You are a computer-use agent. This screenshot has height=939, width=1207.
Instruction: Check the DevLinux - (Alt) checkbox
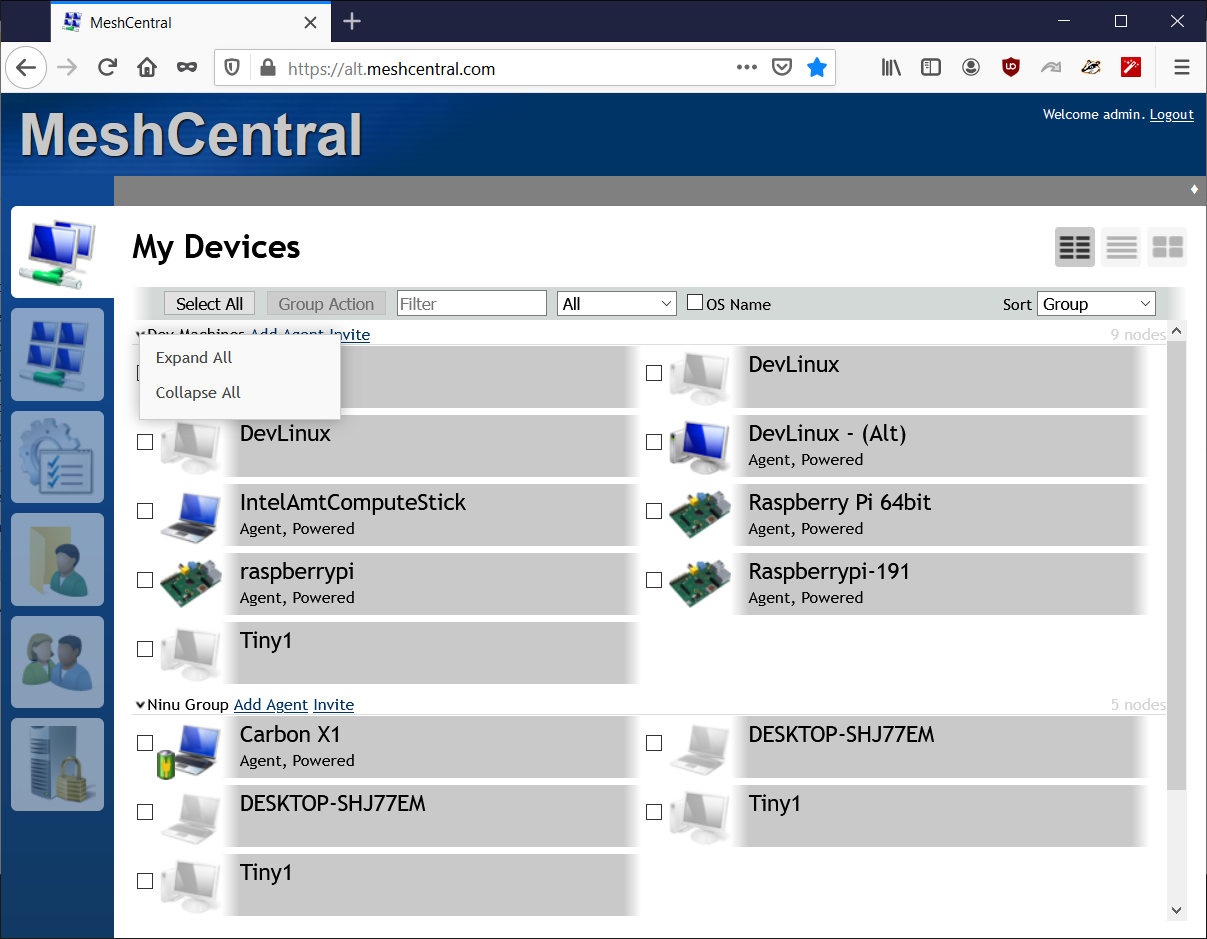[x=654, y=442]
